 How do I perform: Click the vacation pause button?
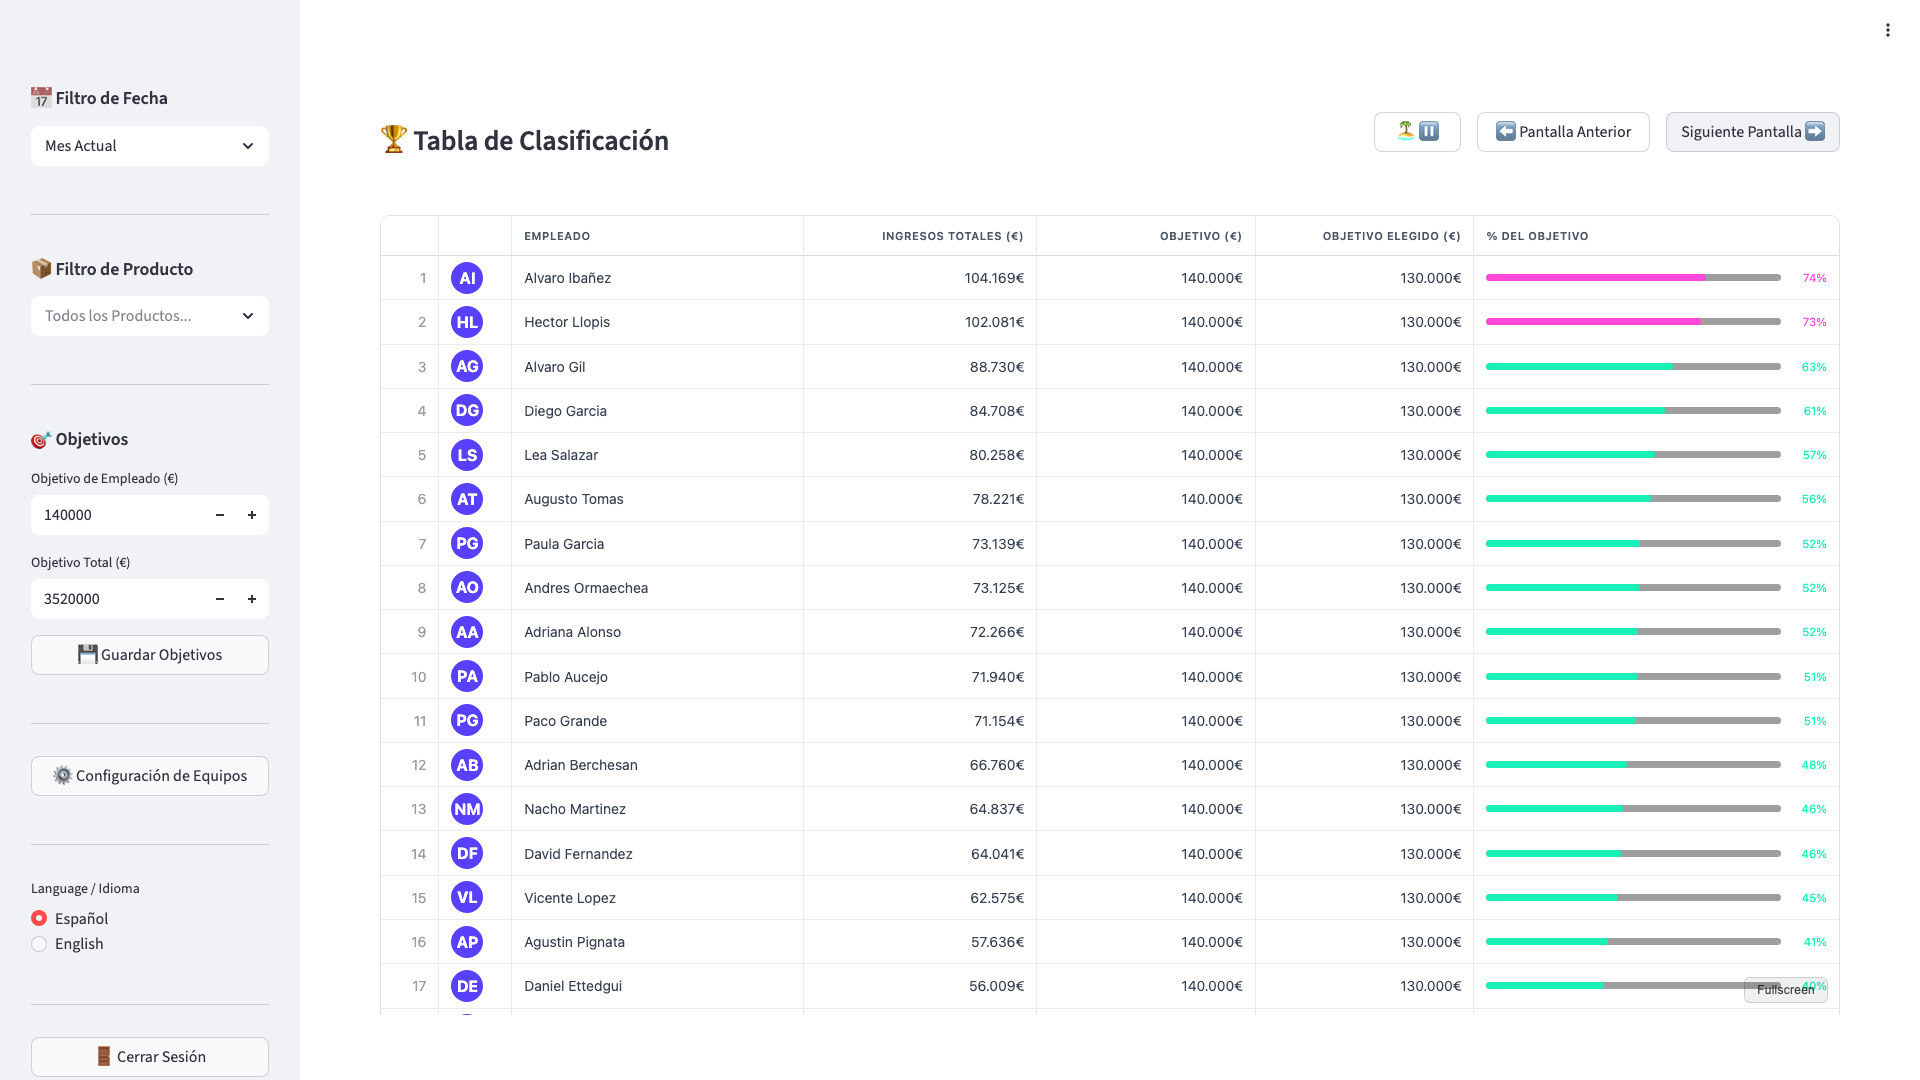coord(1417,132)
